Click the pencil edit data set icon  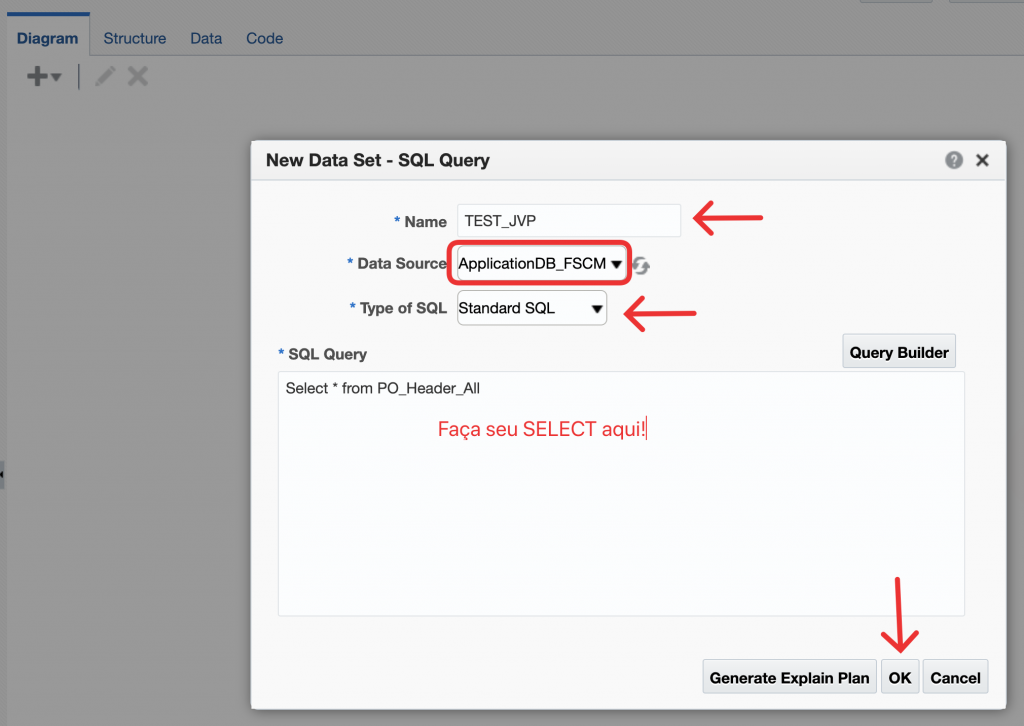pyautogui.click(x=105, y=77)
